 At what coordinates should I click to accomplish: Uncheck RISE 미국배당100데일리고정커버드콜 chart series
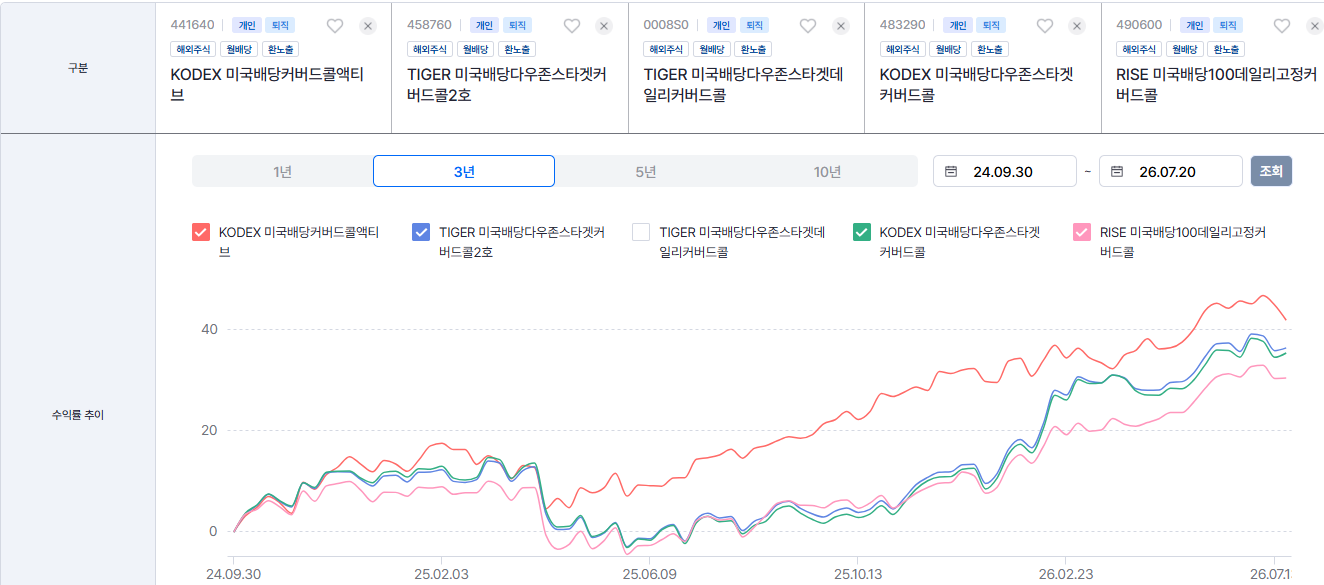coord(1081,232)
